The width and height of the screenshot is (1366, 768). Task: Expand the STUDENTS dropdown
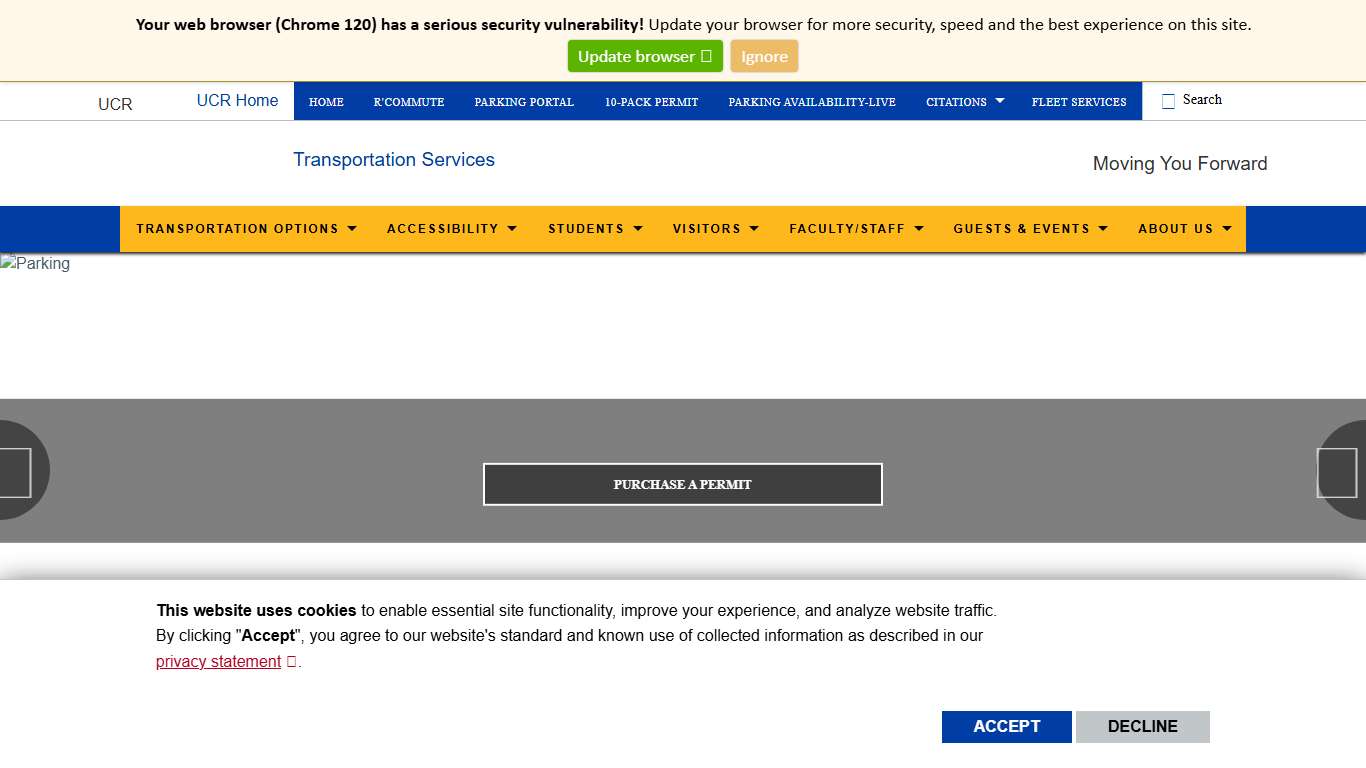(594, 228)
